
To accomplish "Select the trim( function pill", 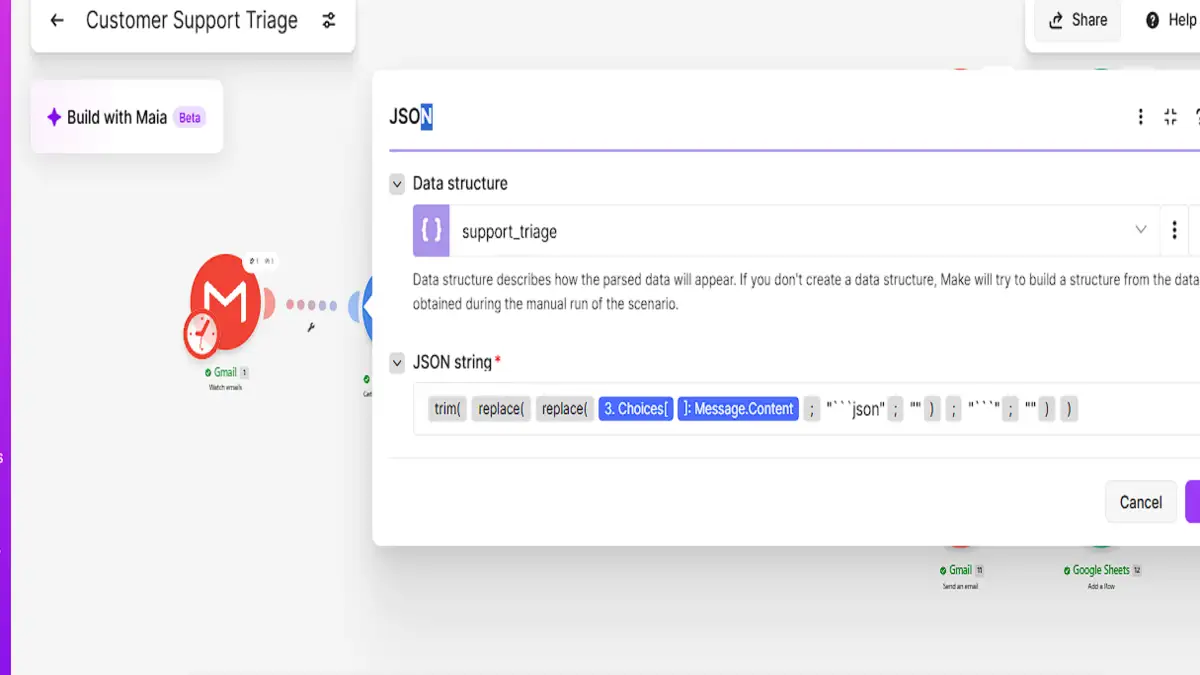I will click(x=448, y=409).
